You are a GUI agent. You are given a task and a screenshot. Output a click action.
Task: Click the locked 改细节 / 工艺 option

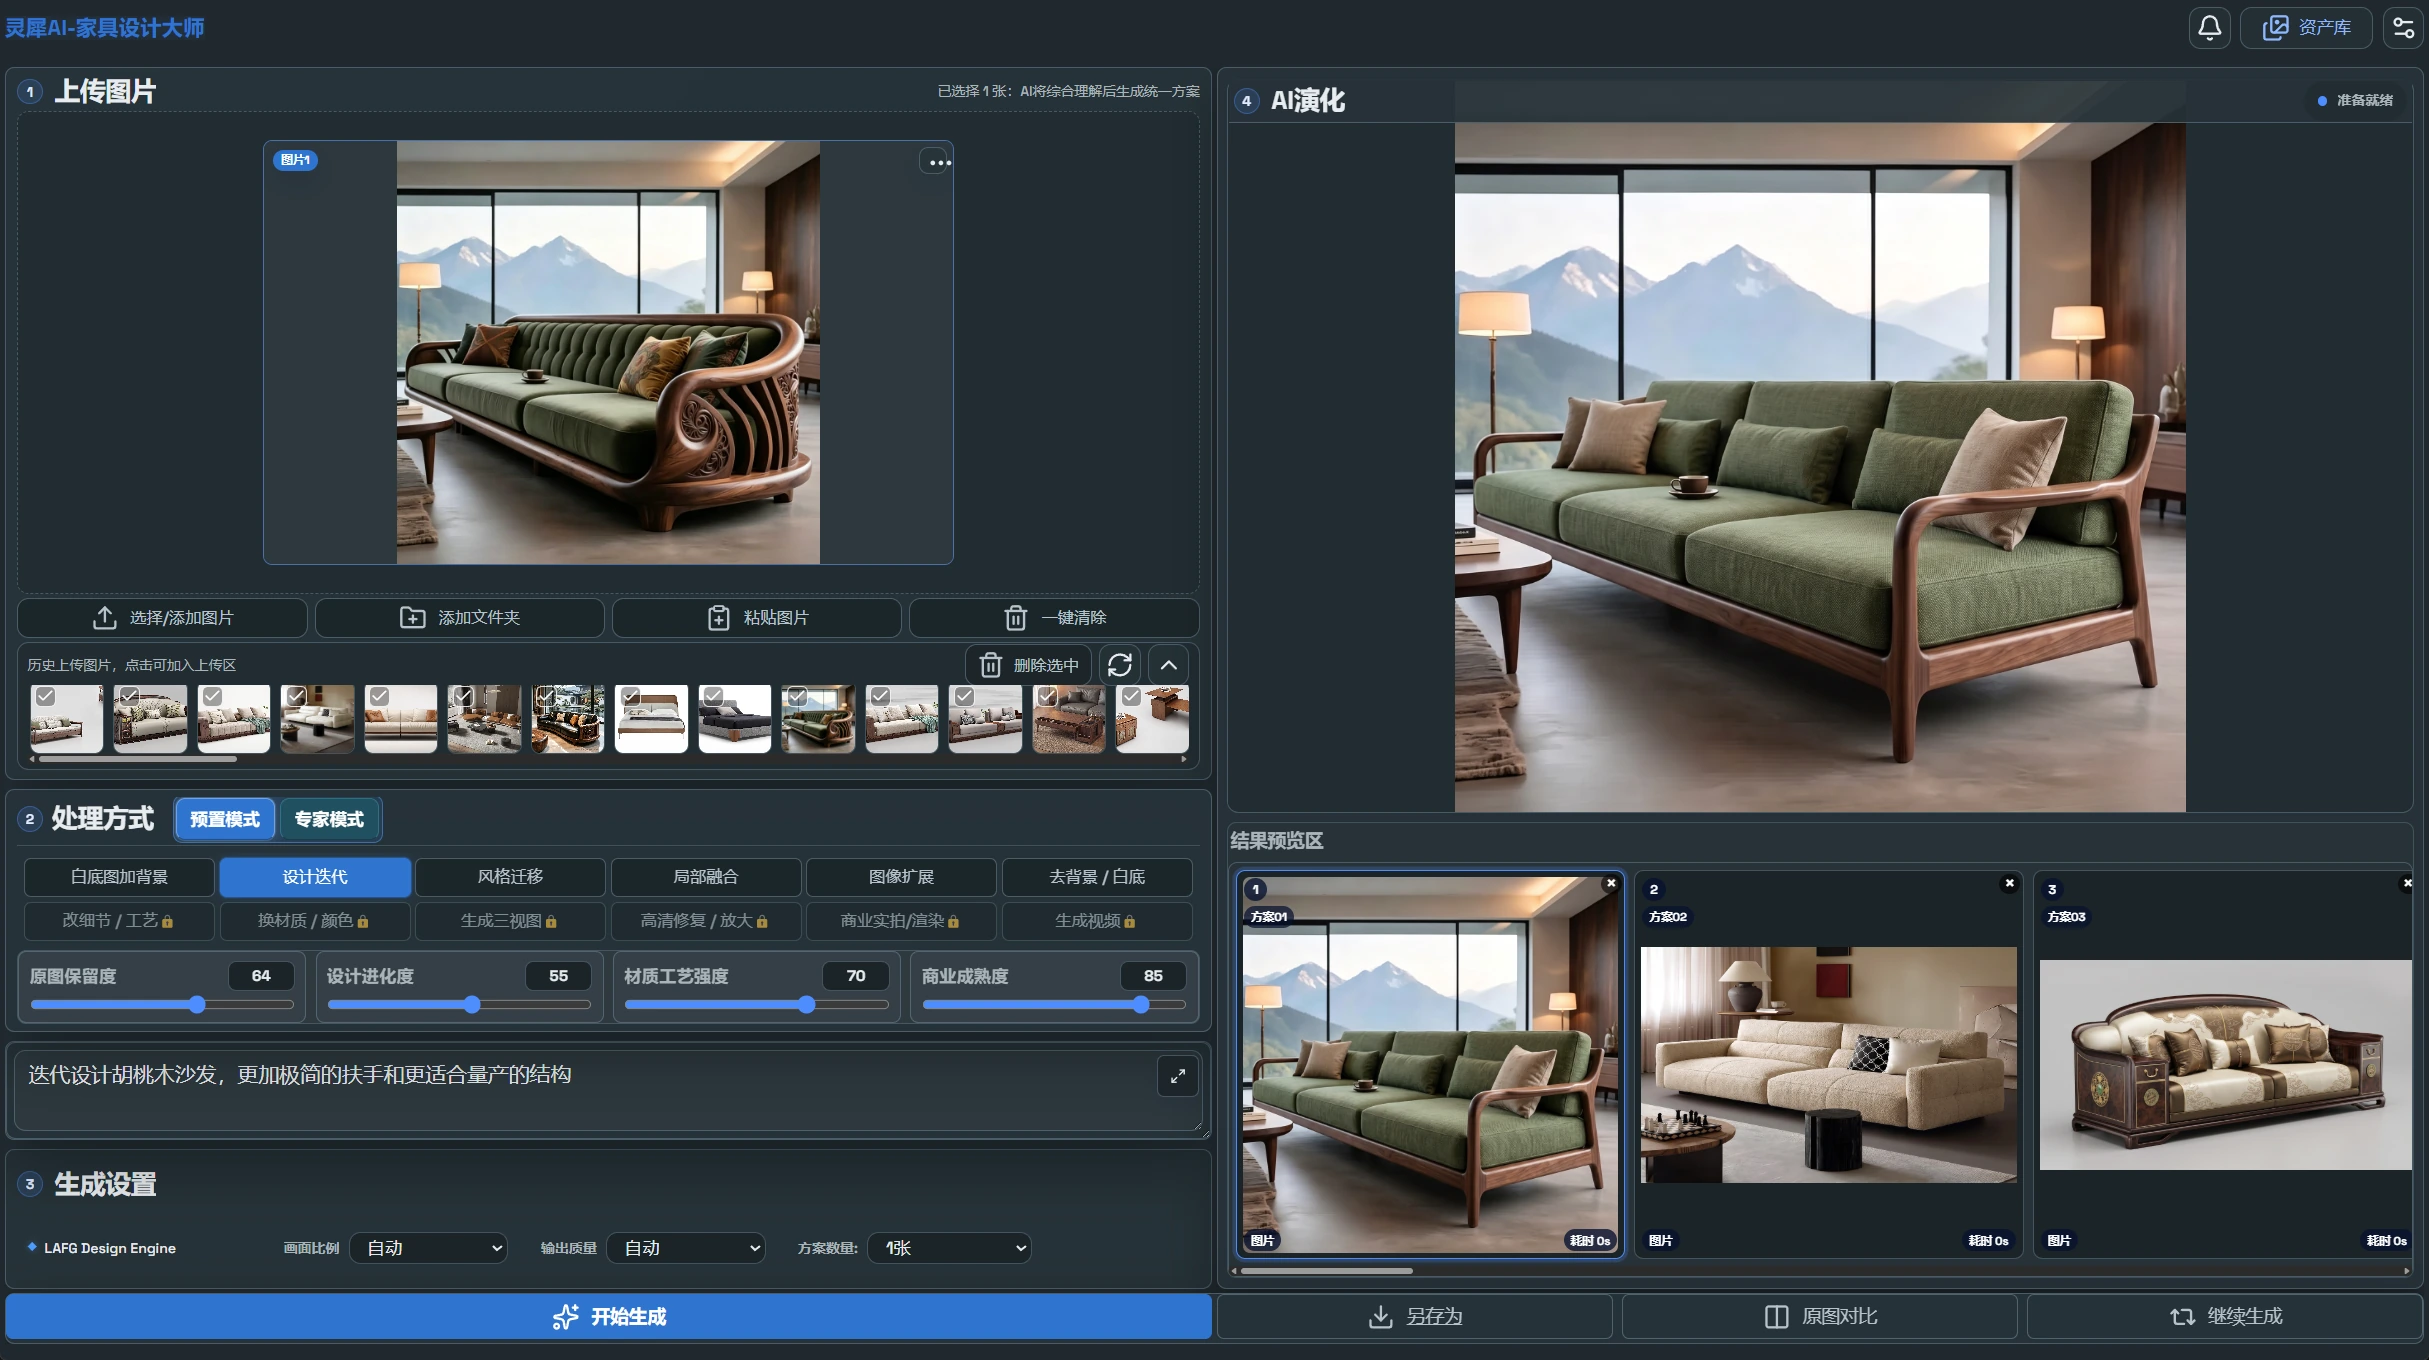coord(119,921)
